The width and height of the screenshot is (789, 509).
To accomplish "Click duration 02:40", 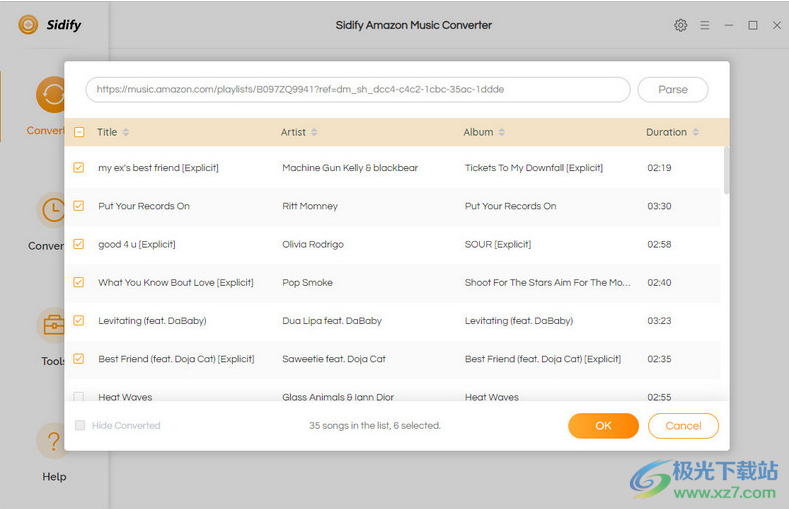I will (659, 282).
